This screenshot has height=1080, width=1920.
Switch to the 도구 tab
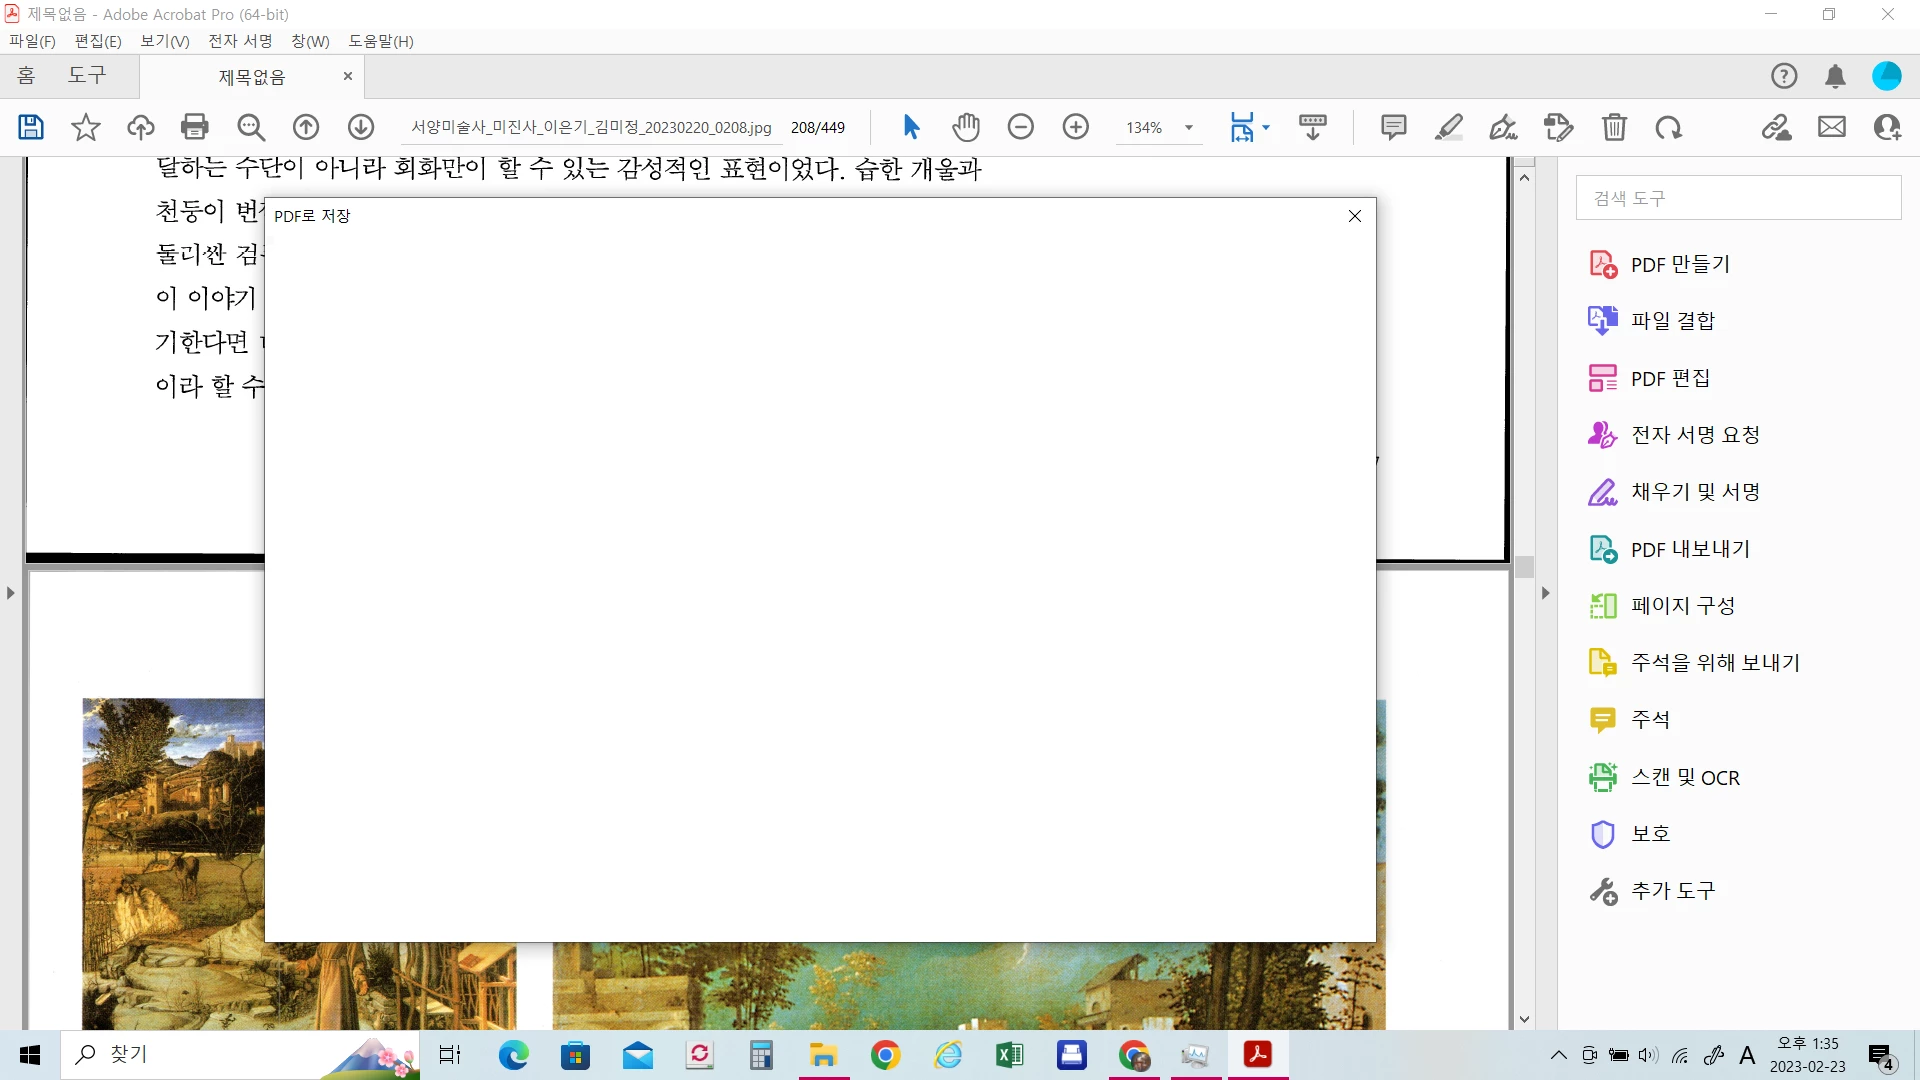pyautogui.click(x=86, y=76)
